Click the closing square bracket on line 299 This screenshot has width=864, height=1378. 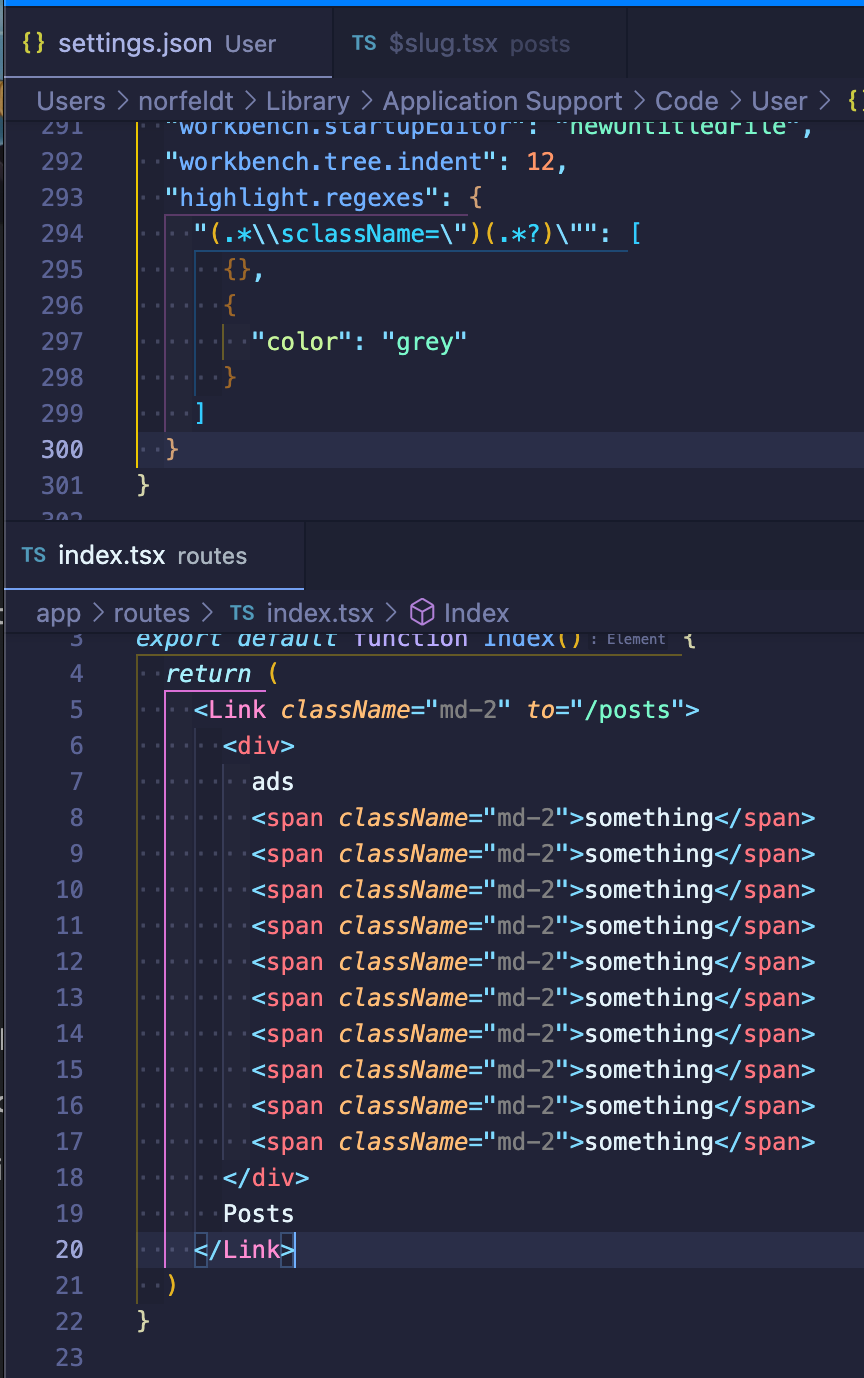pos(201,413)
